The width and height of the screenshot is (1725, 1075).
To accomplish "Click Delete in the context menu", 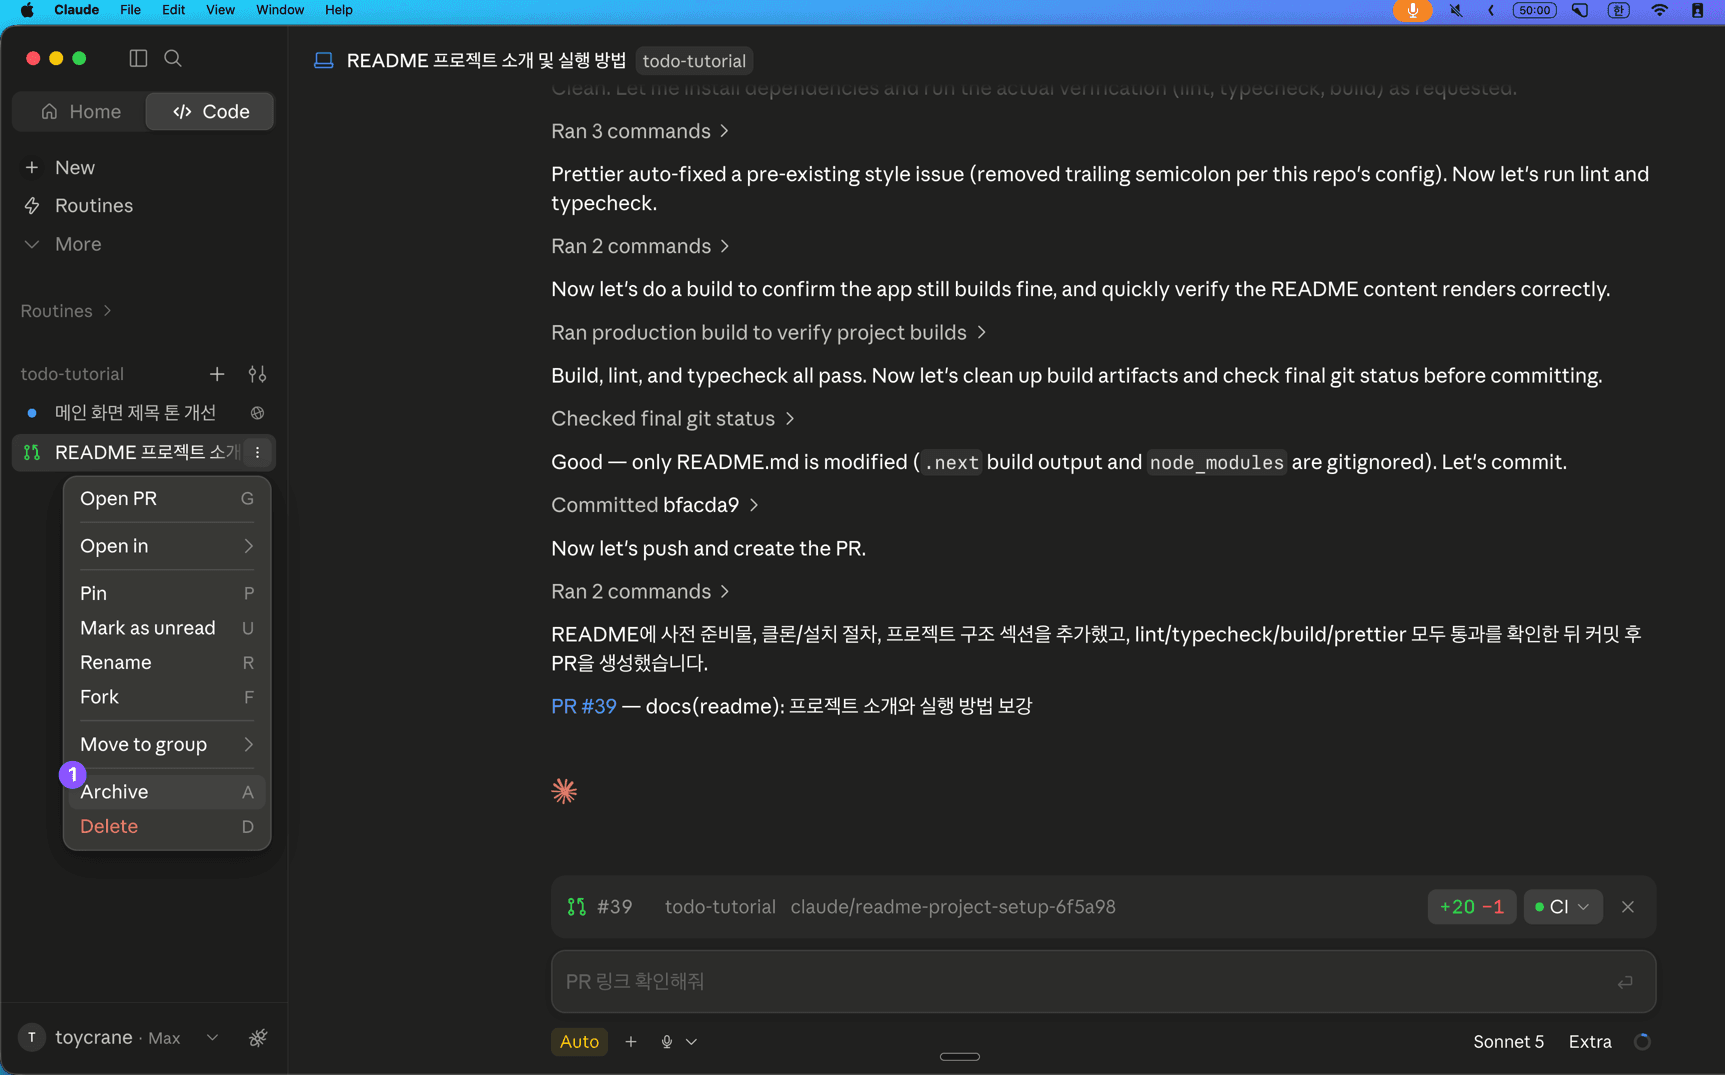I will (x=167, y=826).
